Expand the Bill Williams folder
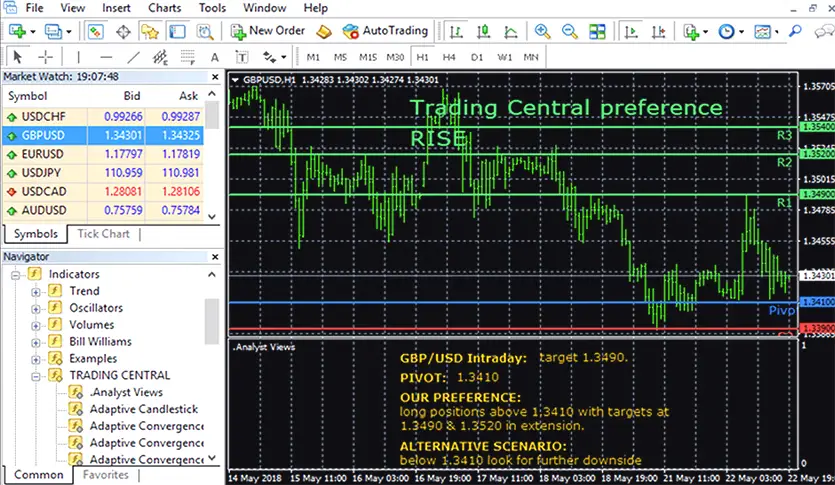835x485 pixels. point(36,342)
